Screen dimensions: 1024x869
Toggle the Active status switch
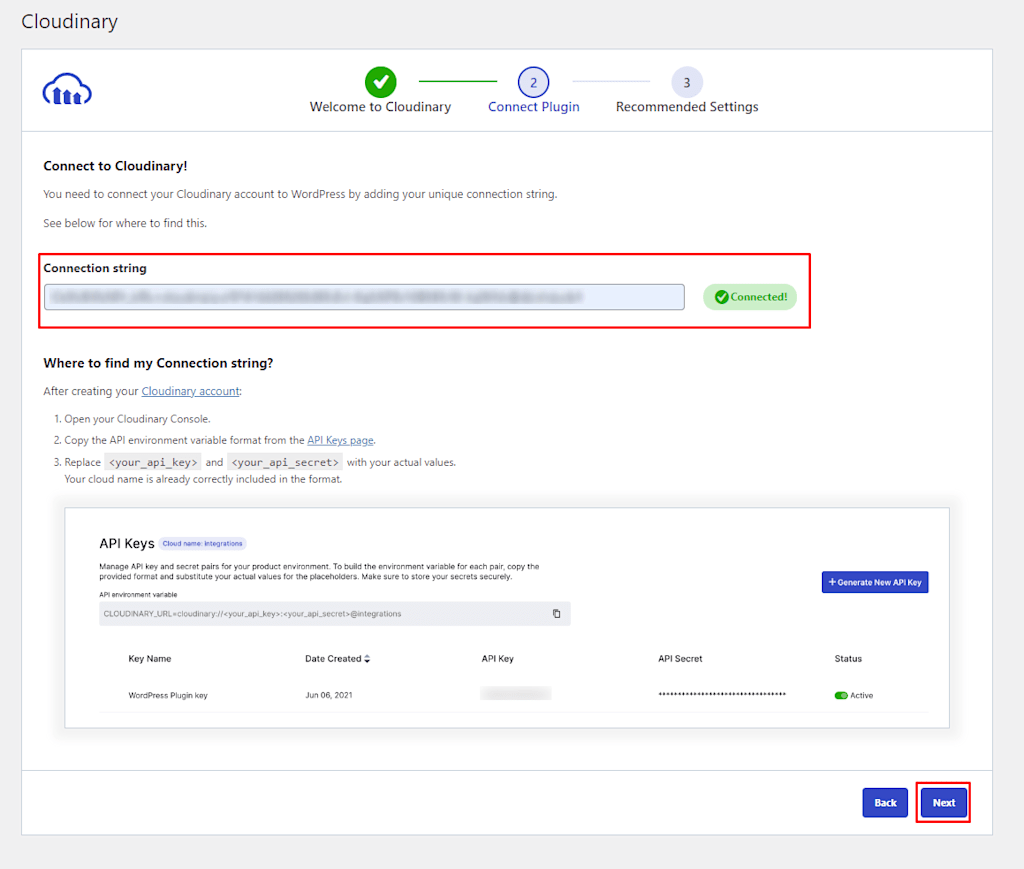(841, 695)
